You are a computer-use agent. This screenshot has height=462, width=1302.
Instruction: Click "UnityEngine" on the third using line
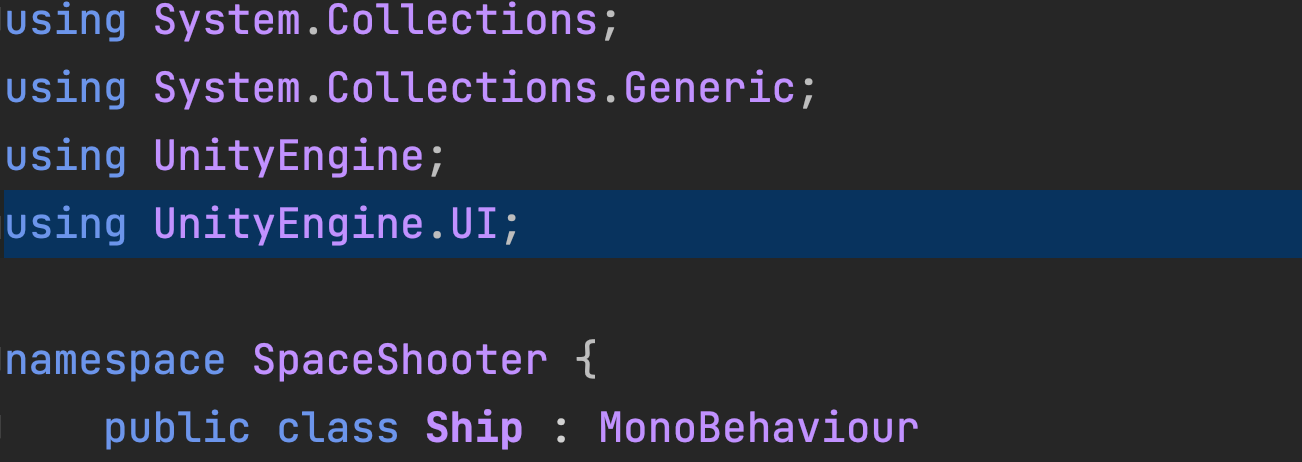pos(289,157)
